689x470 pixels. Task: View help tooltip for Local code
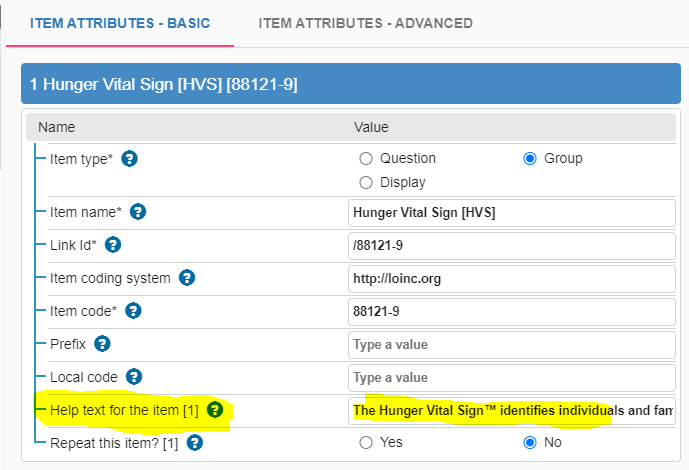[134, 376]
